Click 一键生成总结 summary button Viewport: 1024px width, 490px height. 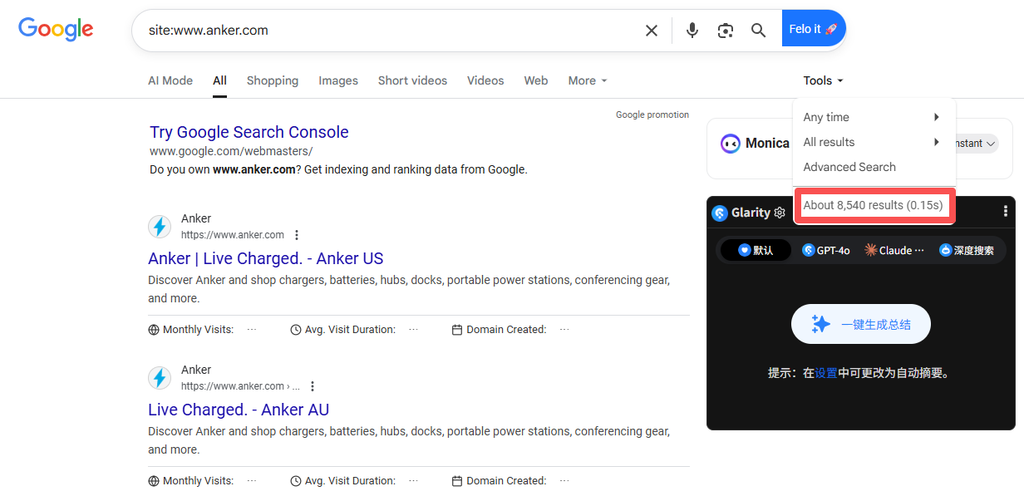tap(860, 324)
